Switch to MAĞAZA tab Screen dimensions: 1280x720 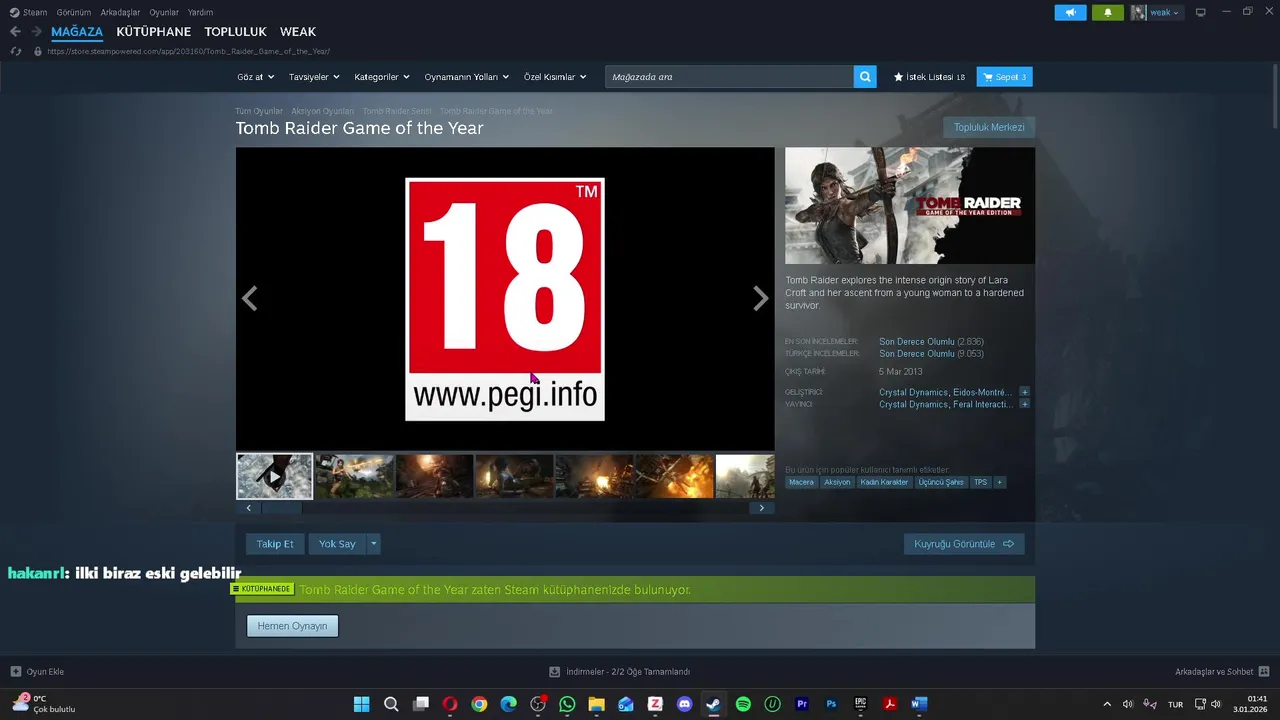(x=77, y=32)
